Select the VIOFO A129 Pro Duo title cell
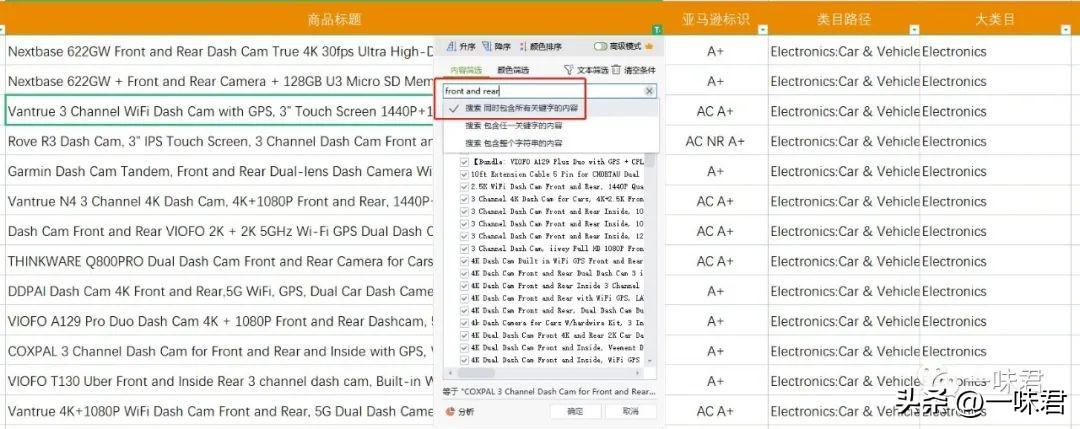The width and height of the screenshot is (1080, 429). coord(220,321)
